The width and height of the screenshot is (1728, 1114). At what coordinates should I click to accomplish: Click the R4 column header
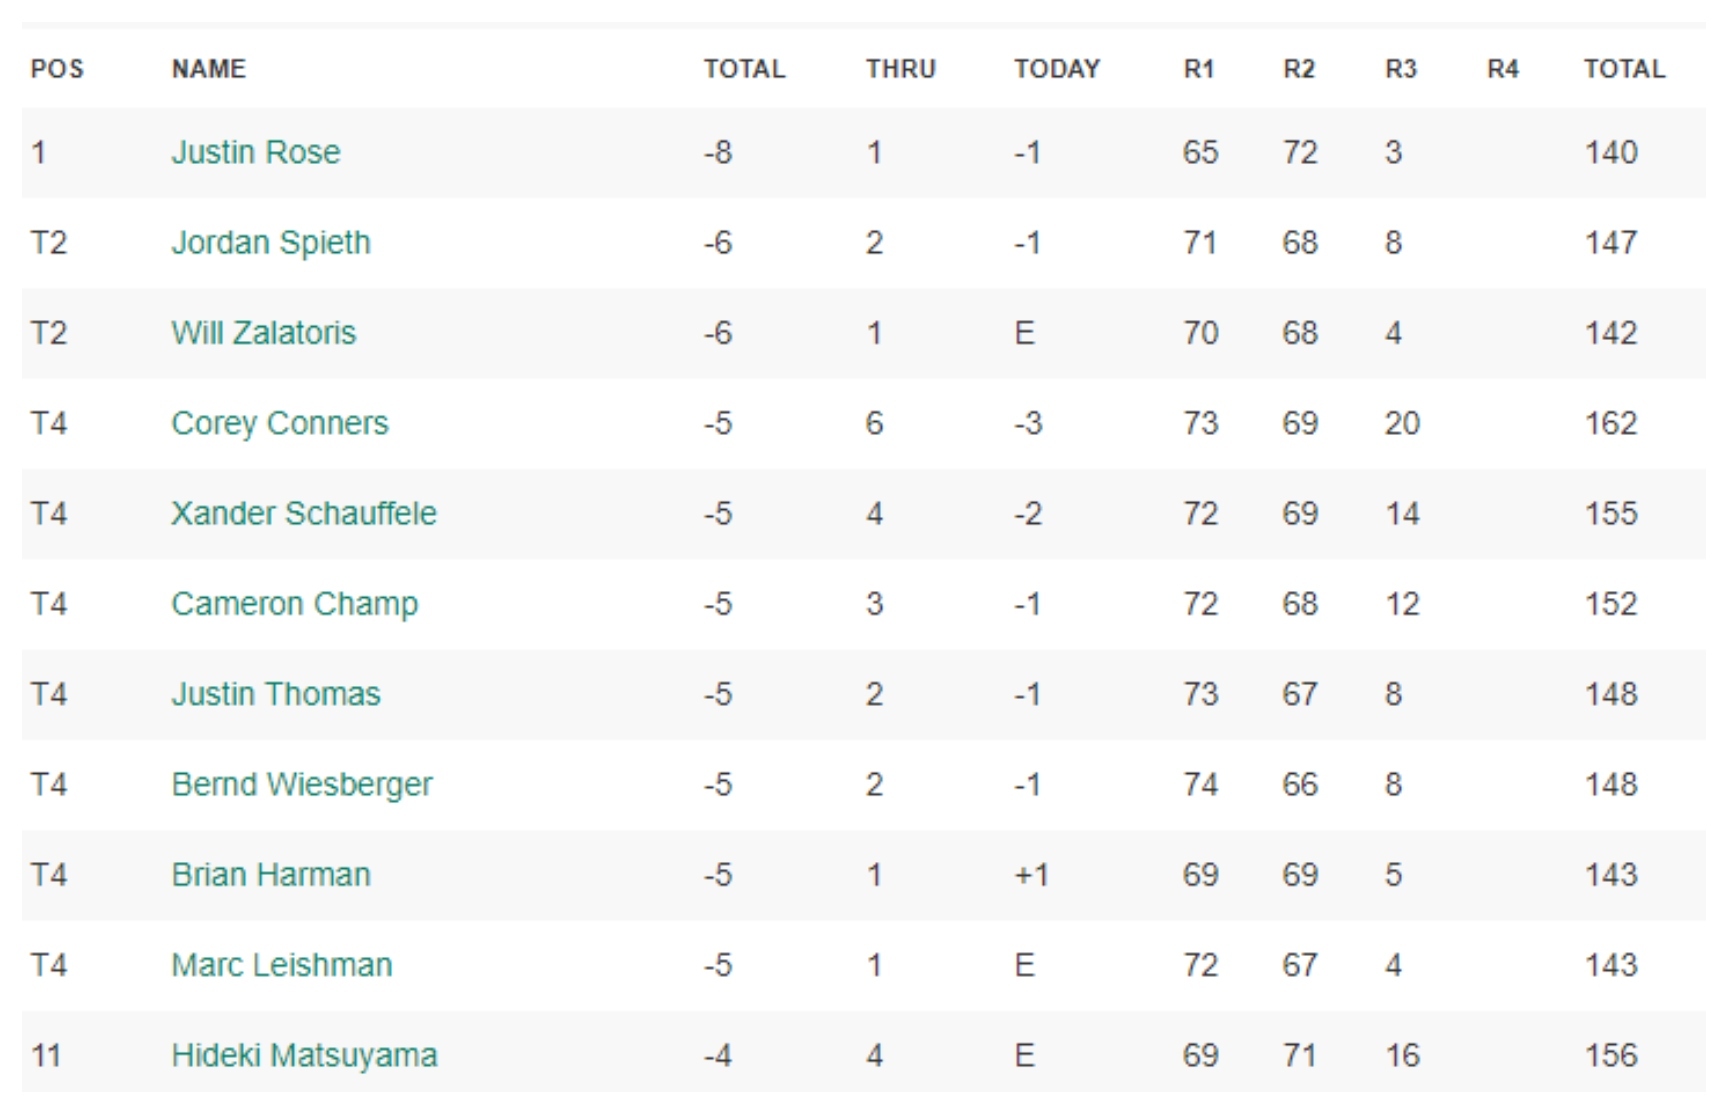pyautogui.click(x=1502, y=69)
